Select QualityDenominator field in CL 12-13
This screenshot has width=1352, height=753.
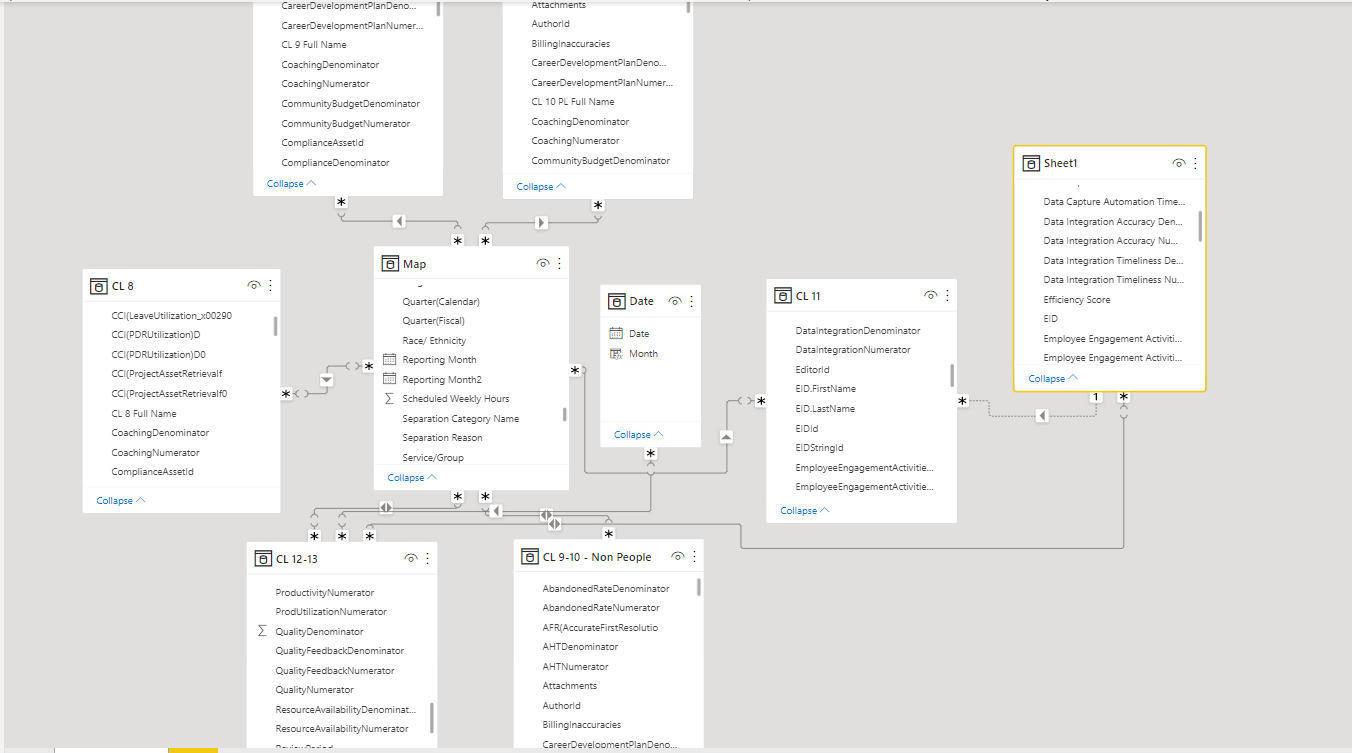pos(319,632)
